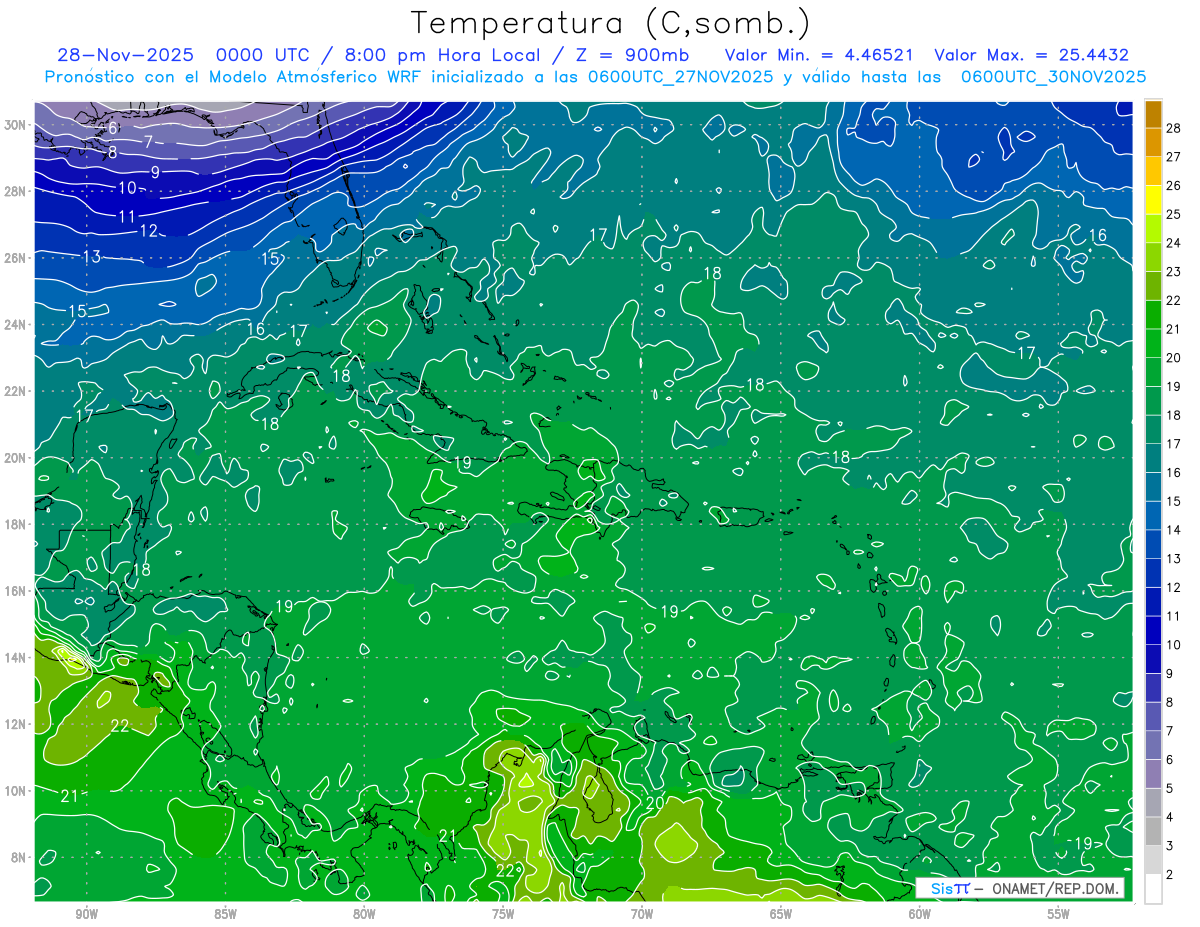The height and width of the screenshot is (927, 1200).
Task: Click the "12N" latitude axis label
Action: point(17,724)
